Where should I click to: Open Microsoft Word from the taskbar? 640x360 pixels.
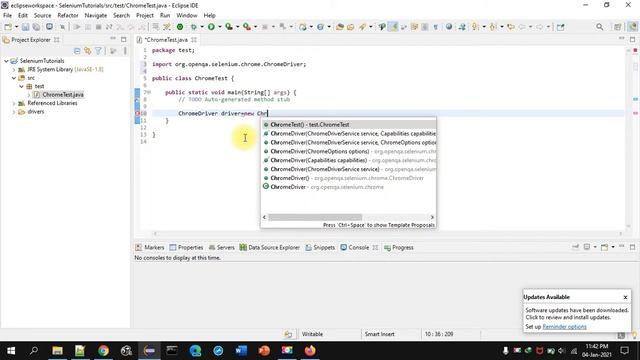[241, 351]
